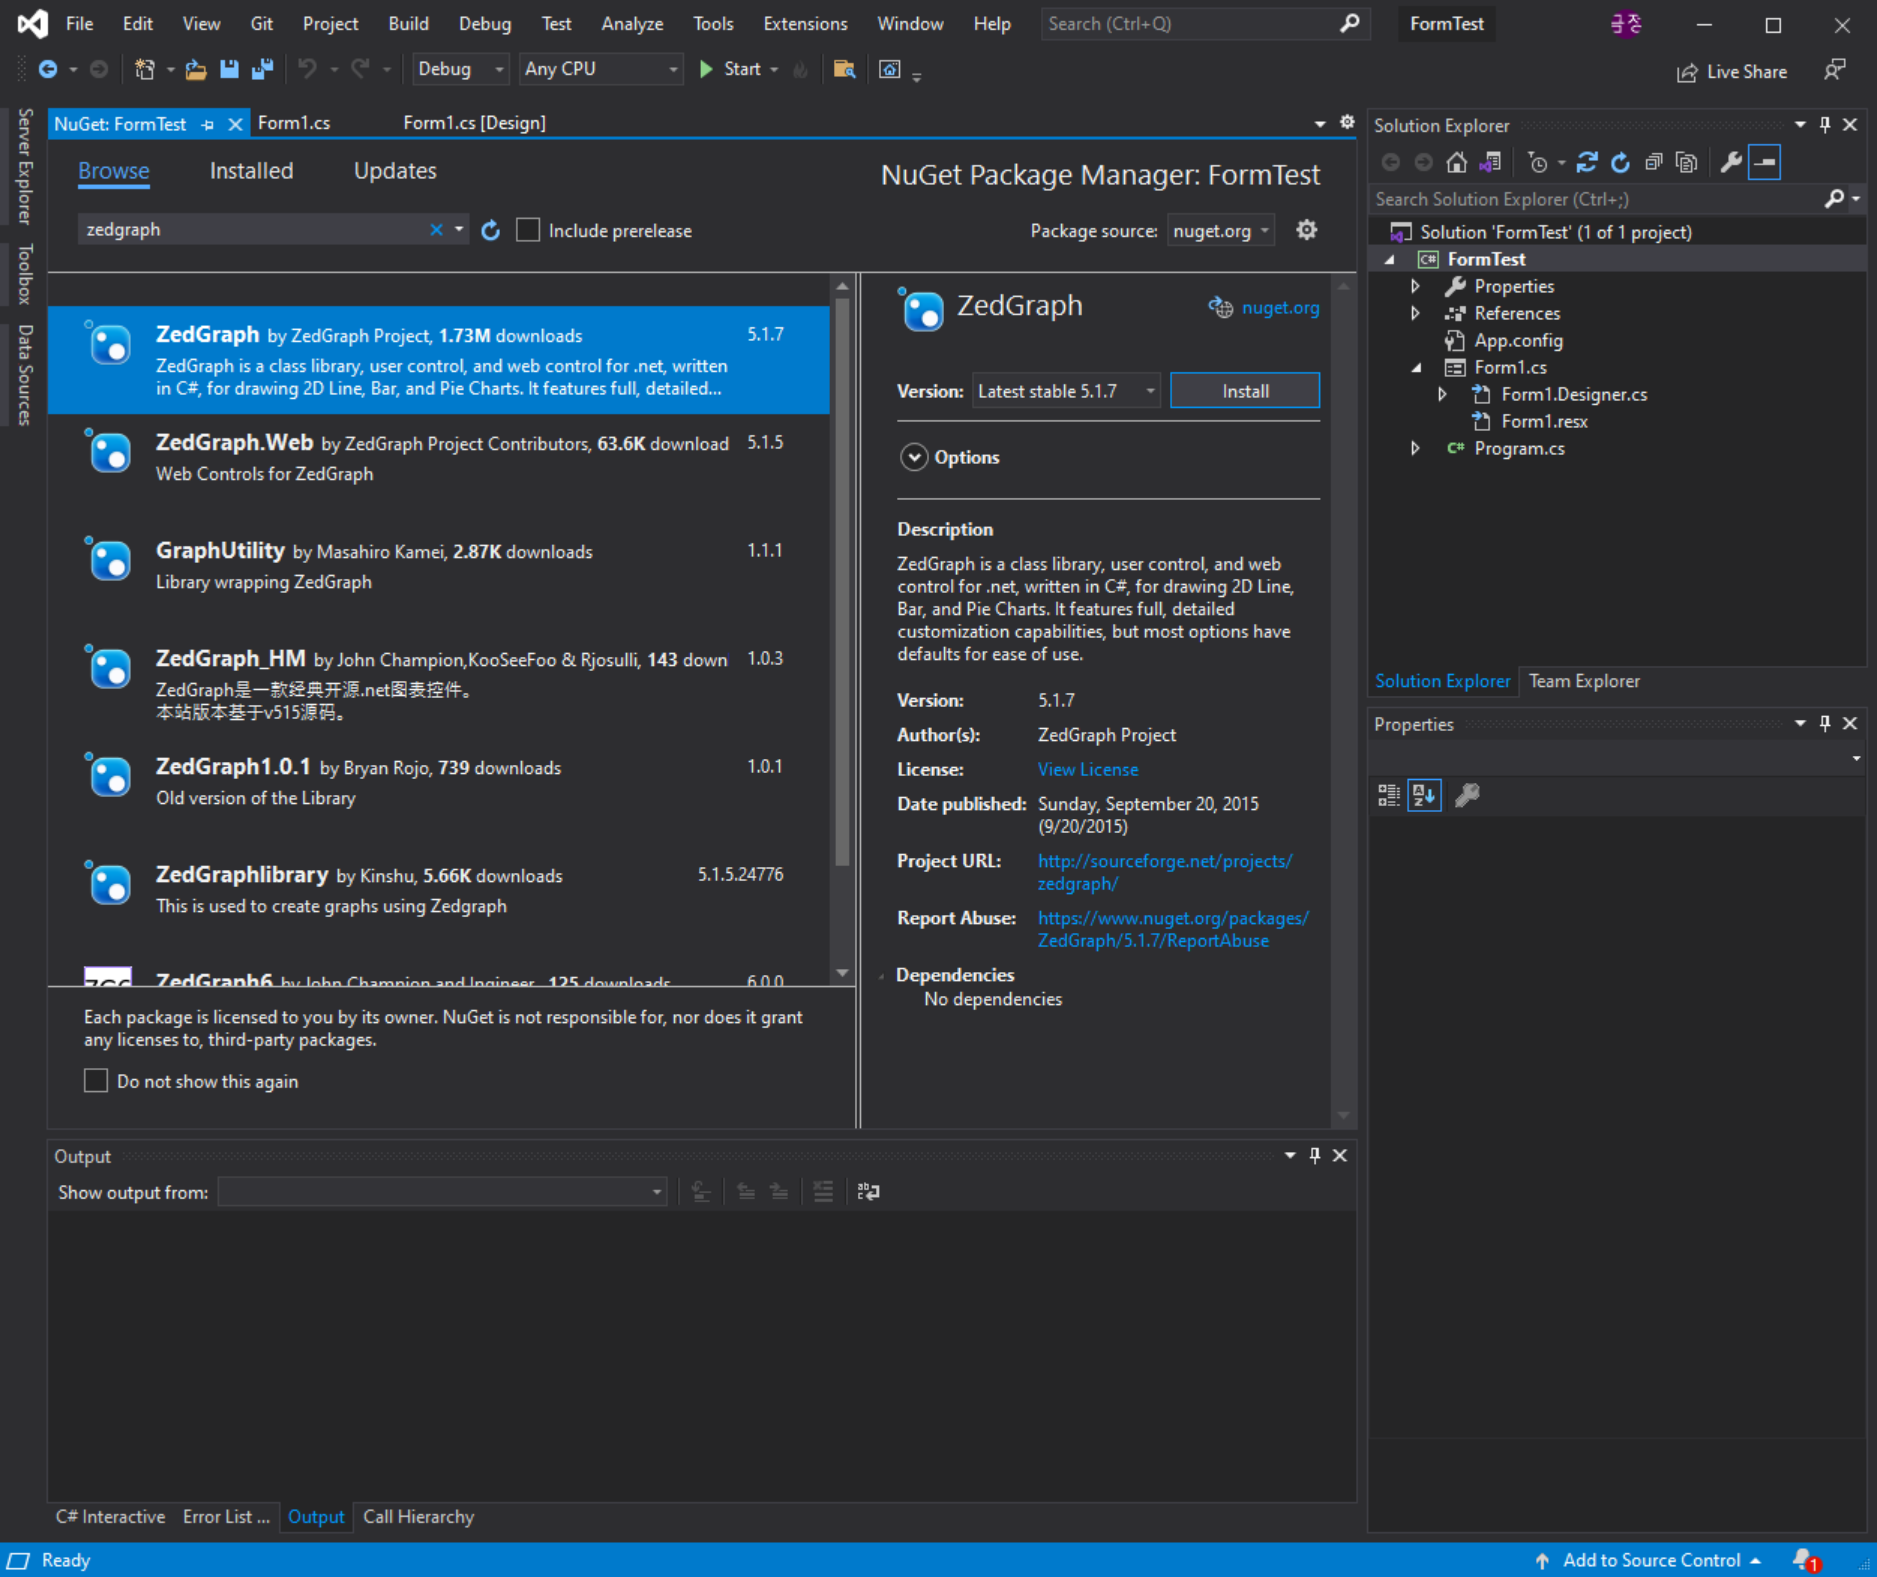This screenshot has height=1577, width=1877.
Task: Open the Any CPU platform dropdown
Action: 600,69
